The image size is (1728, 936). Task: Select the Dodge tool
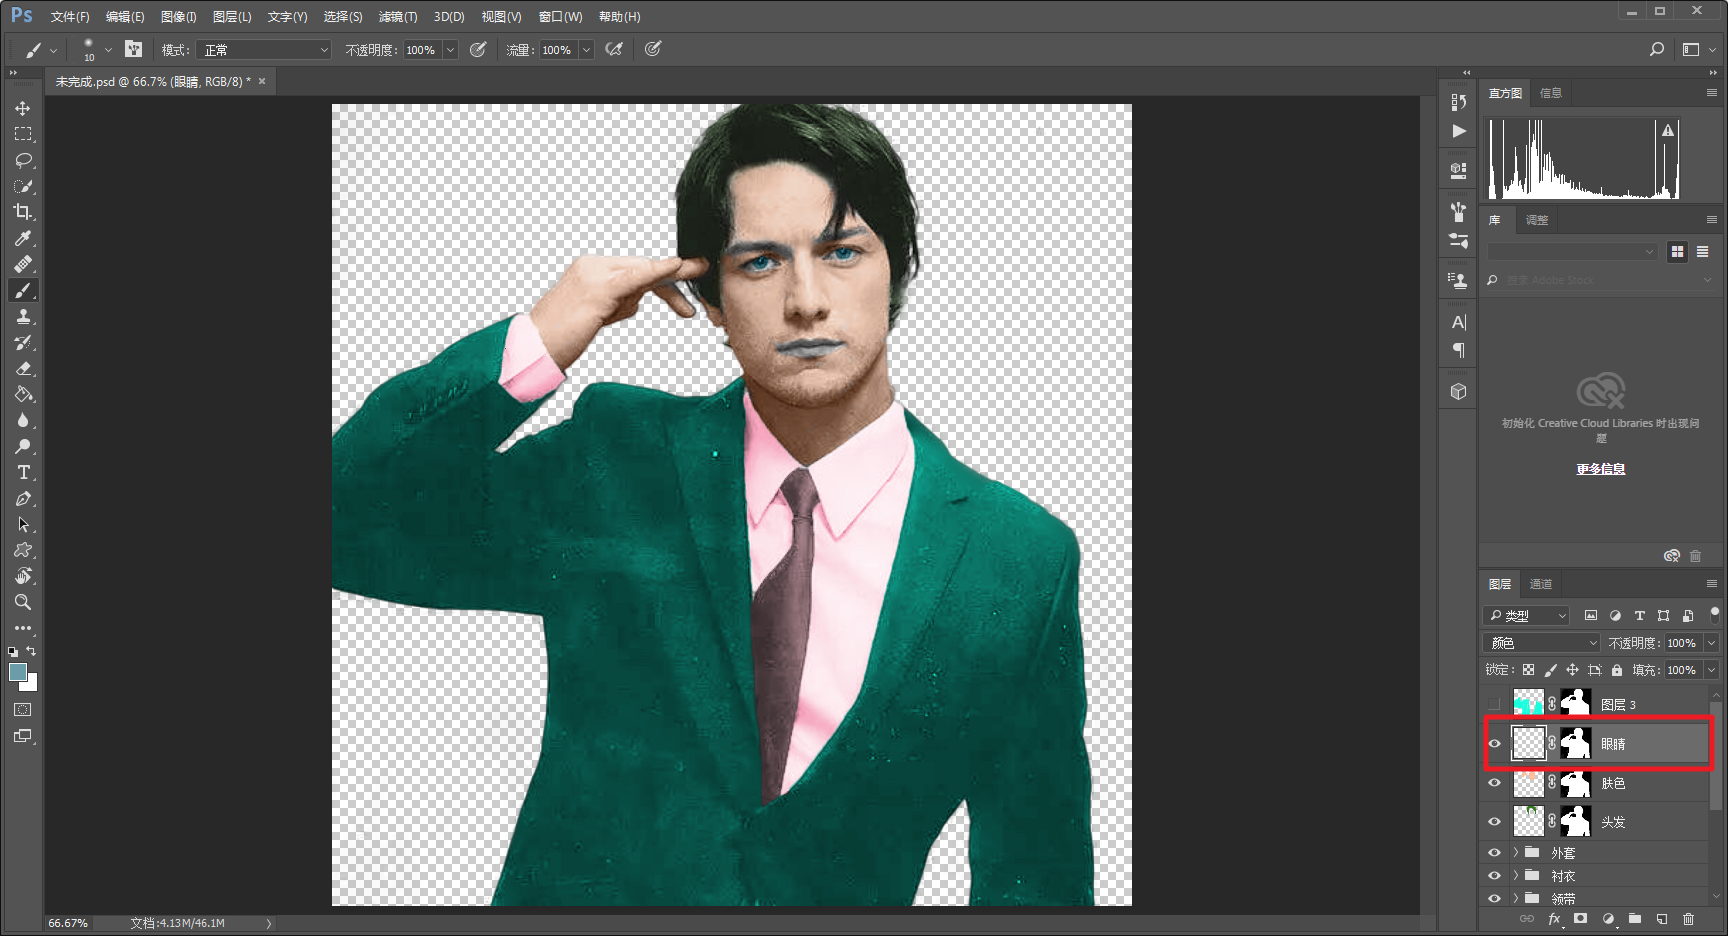coord(23,446)
